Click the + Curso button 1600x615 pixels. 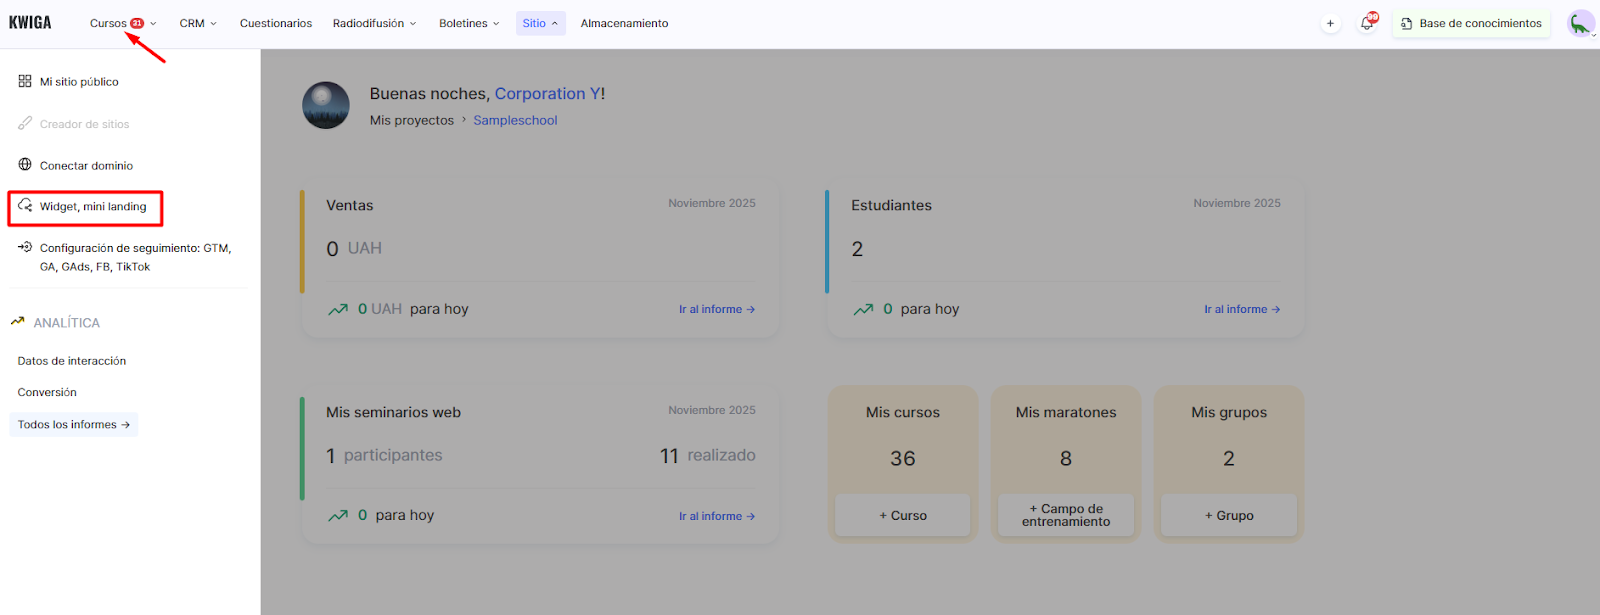point(902,515)
